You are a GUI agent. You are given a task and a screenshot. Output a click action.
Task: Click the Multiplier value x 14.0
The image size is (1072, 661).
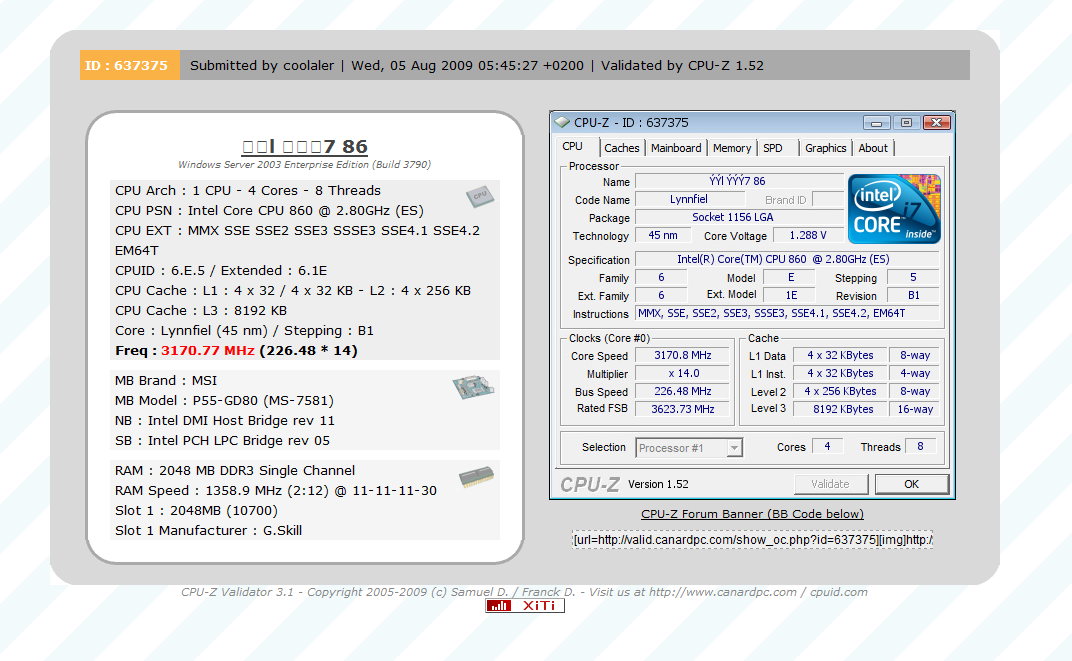[x=682, y=373]
